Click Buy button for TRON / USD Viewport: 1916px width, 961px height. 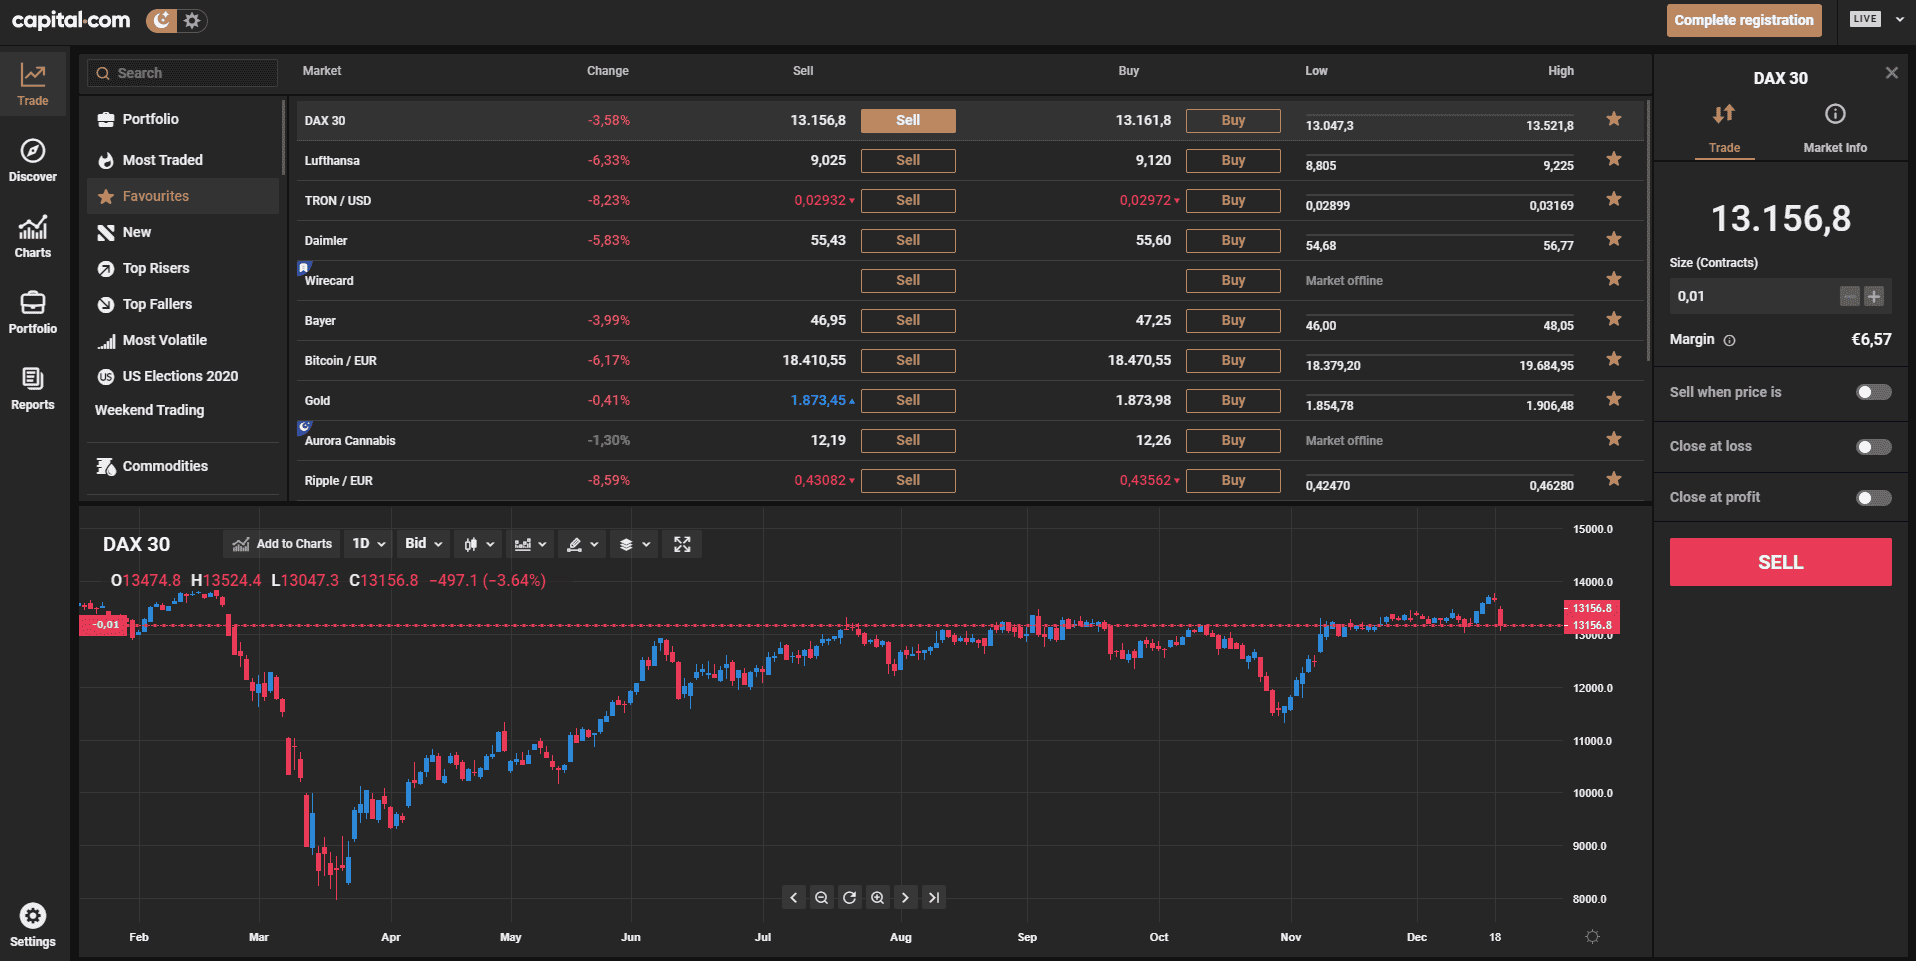1233,200
